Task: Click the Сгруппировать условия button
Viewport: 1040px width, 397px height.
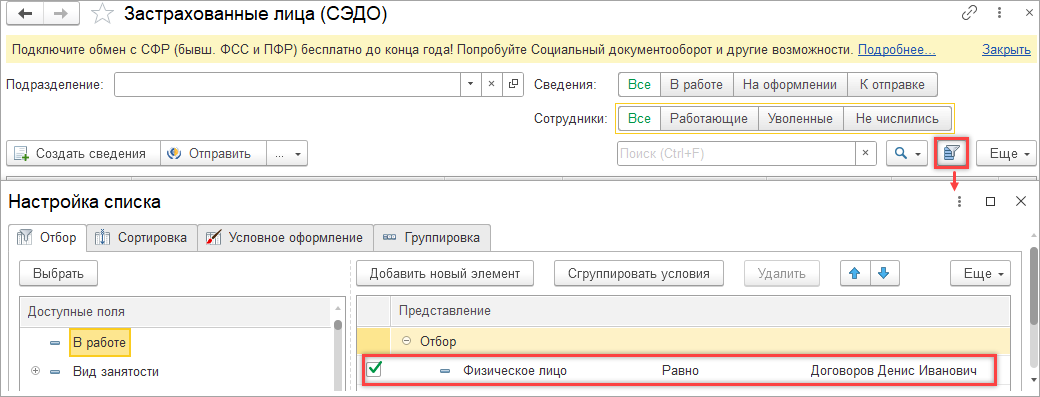Action: point(639,273)
